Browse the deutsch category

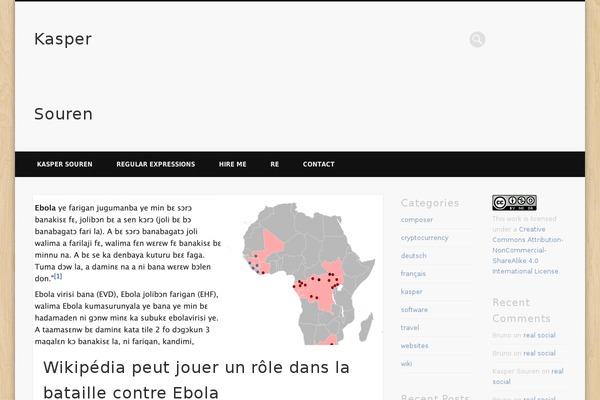414,256
